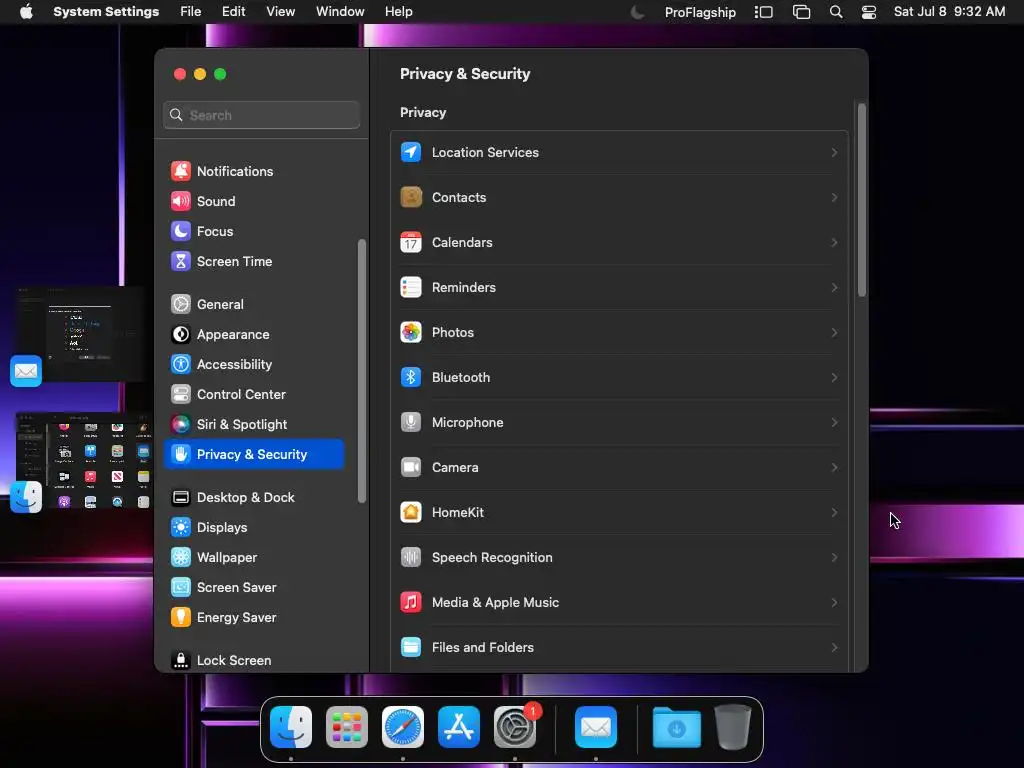Open Lock Screen settings
The height and width of the screenshot is (768, 1024).
click(x=254, y=660)
